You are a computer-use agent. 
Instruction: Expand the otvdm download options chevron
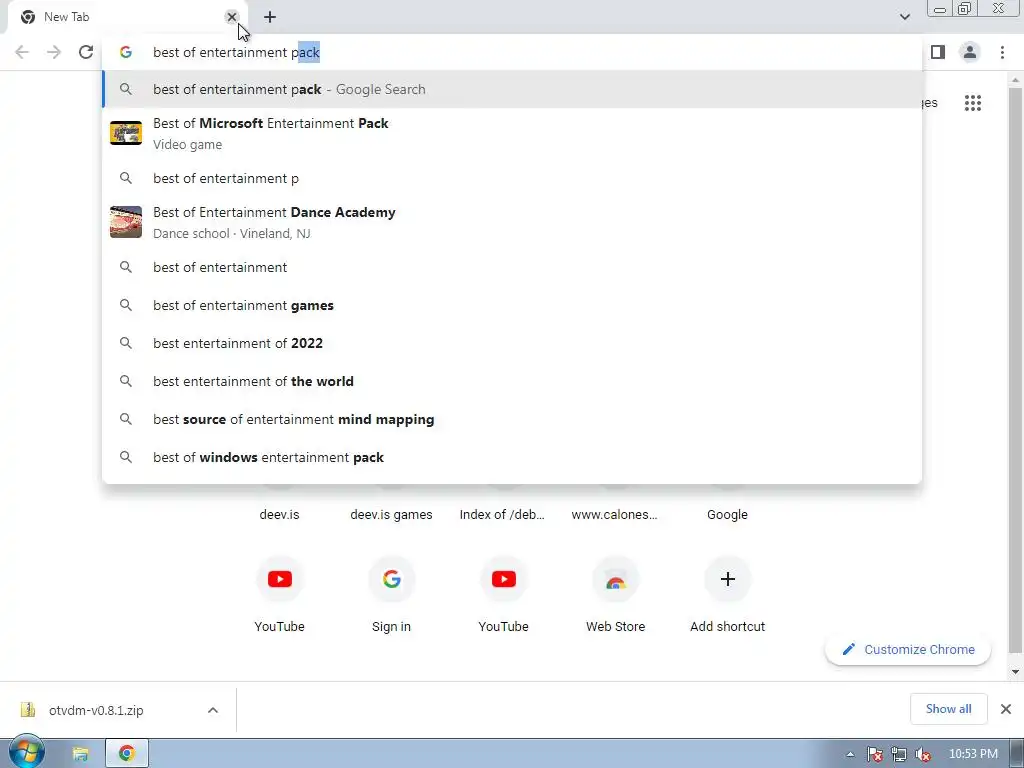point(213,710)
